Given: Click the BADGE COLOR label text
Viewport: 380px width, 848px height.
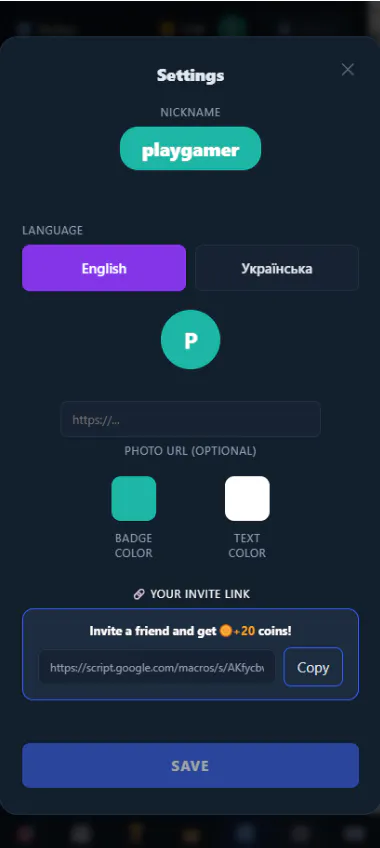Looking at the screenshot, I should coord(134,546).
